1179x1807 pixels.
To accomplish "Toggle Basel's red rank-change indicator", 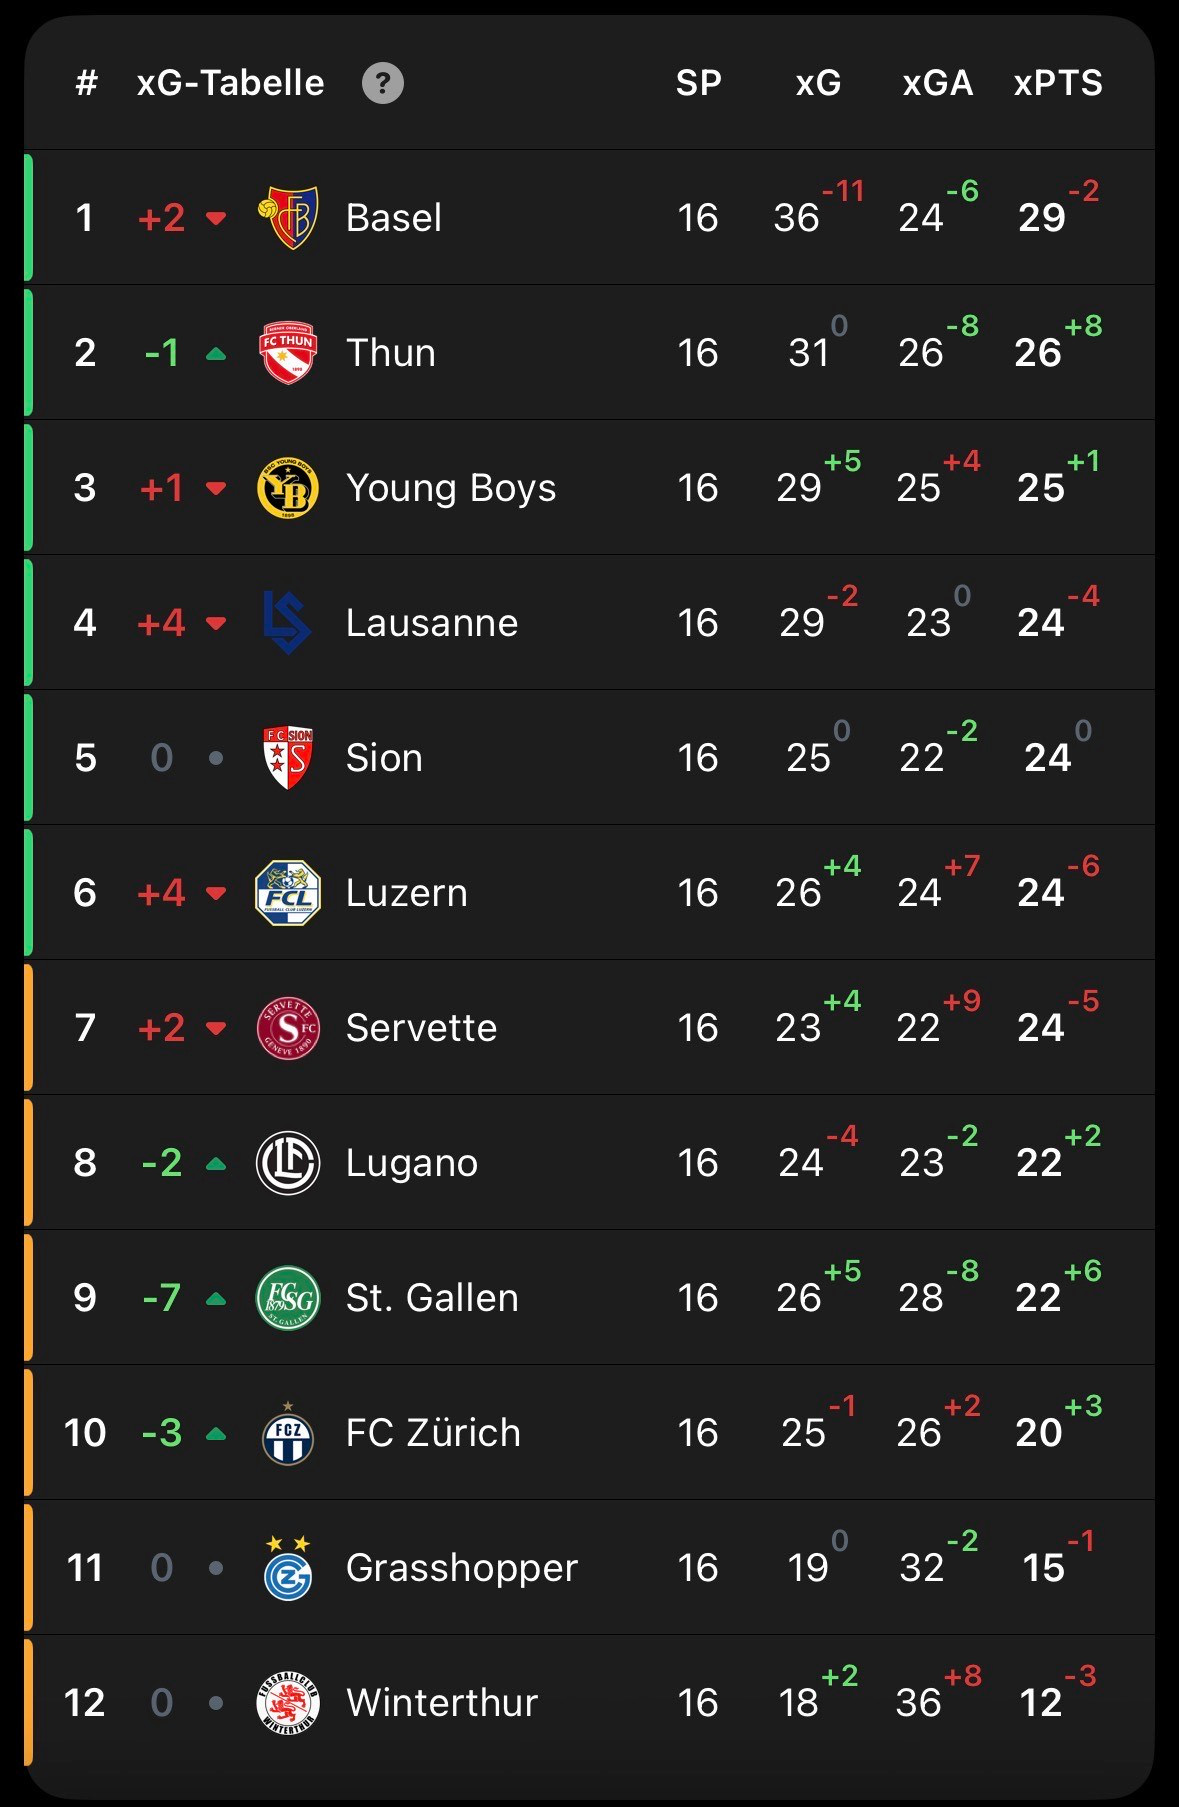I will 217,216.
